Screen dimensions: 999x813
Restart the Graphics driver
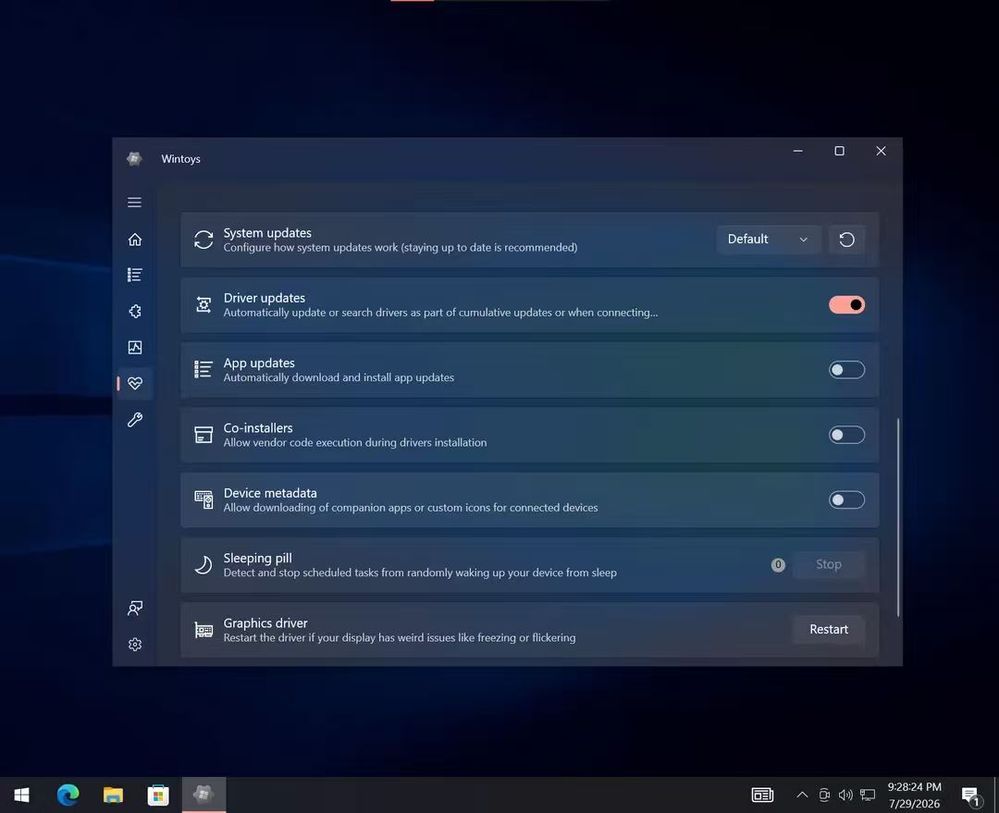tap(829, 630)
